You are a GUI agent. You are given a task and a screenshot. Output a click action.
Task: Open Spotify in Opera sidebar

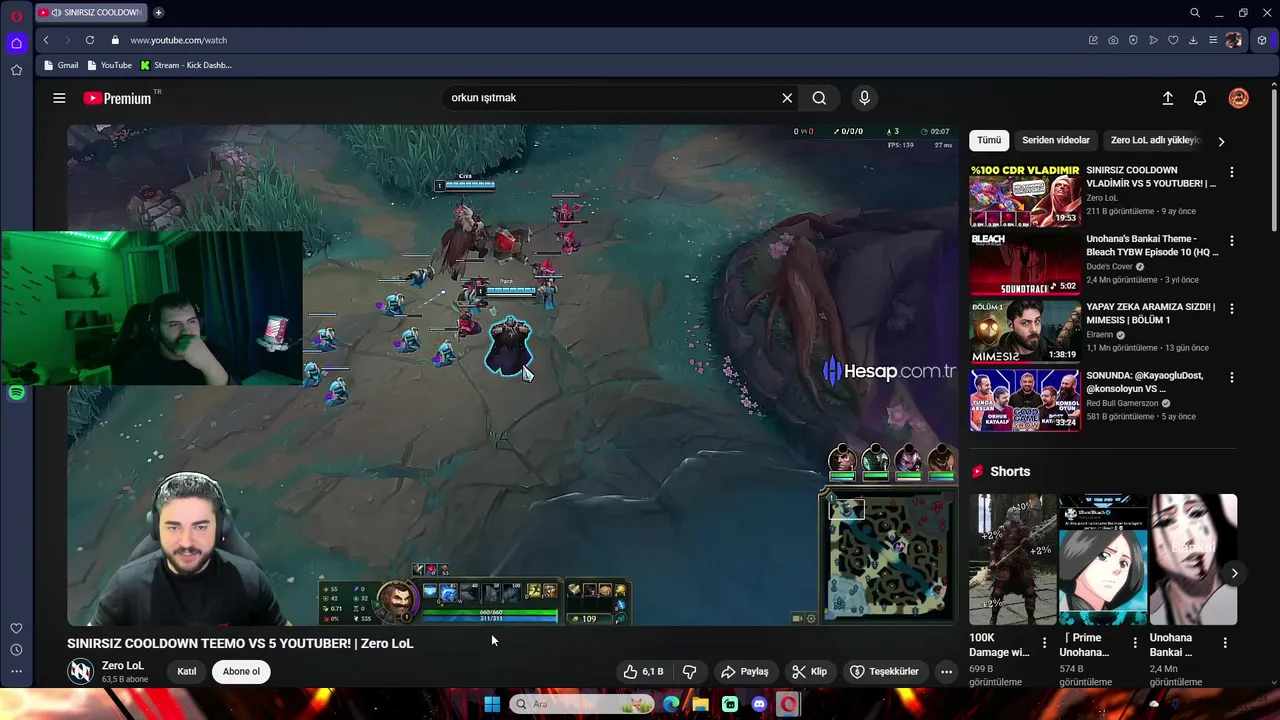coord(16,393)
